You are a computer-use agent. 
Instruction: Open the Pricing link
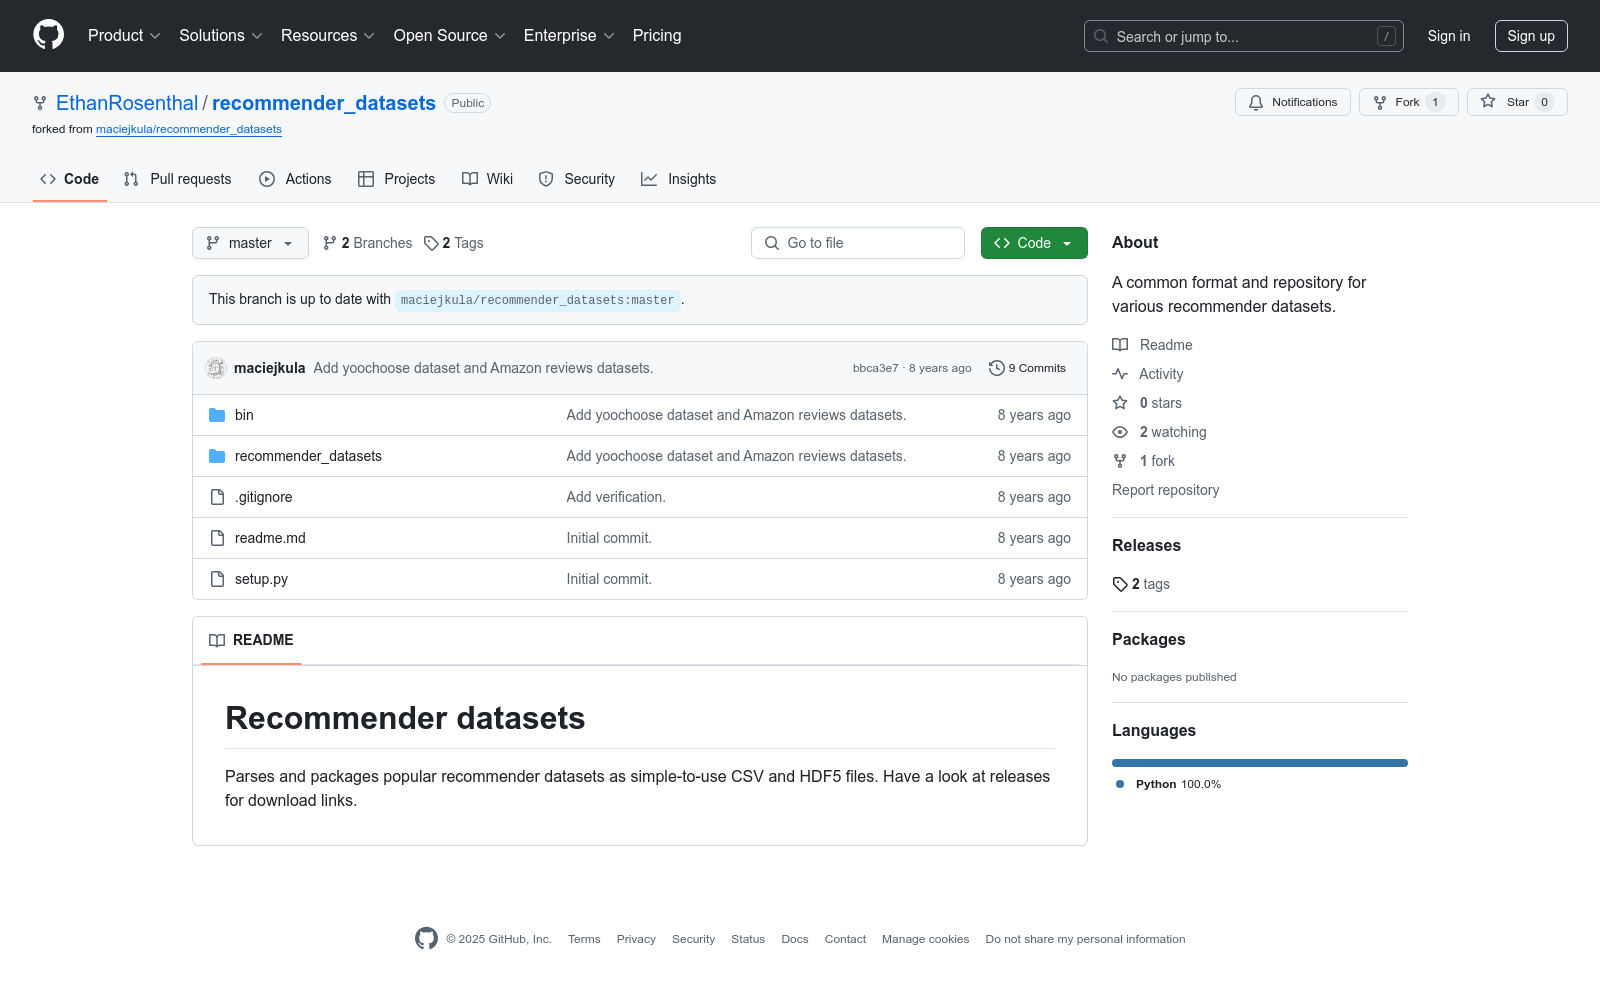coord(657,36)
